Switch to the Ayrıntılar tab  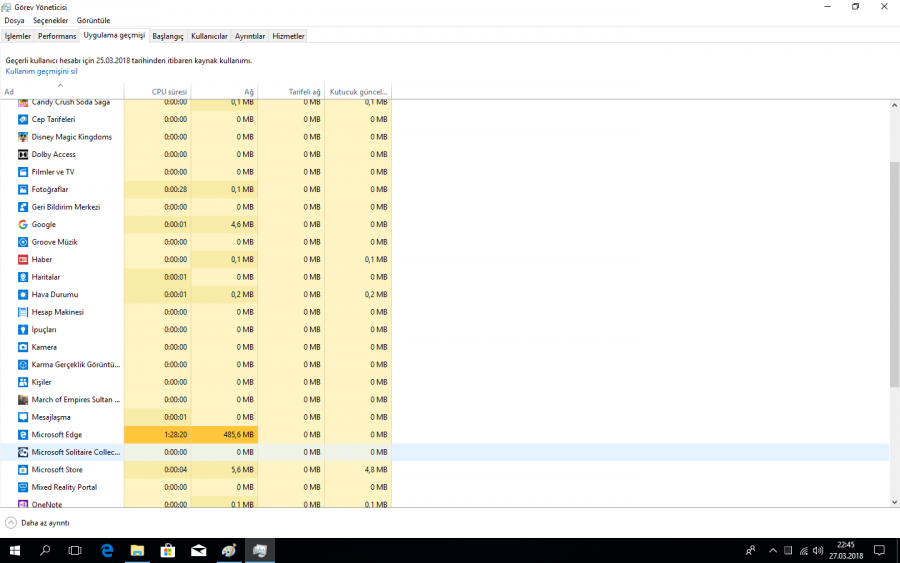click(x=250, y=36)
